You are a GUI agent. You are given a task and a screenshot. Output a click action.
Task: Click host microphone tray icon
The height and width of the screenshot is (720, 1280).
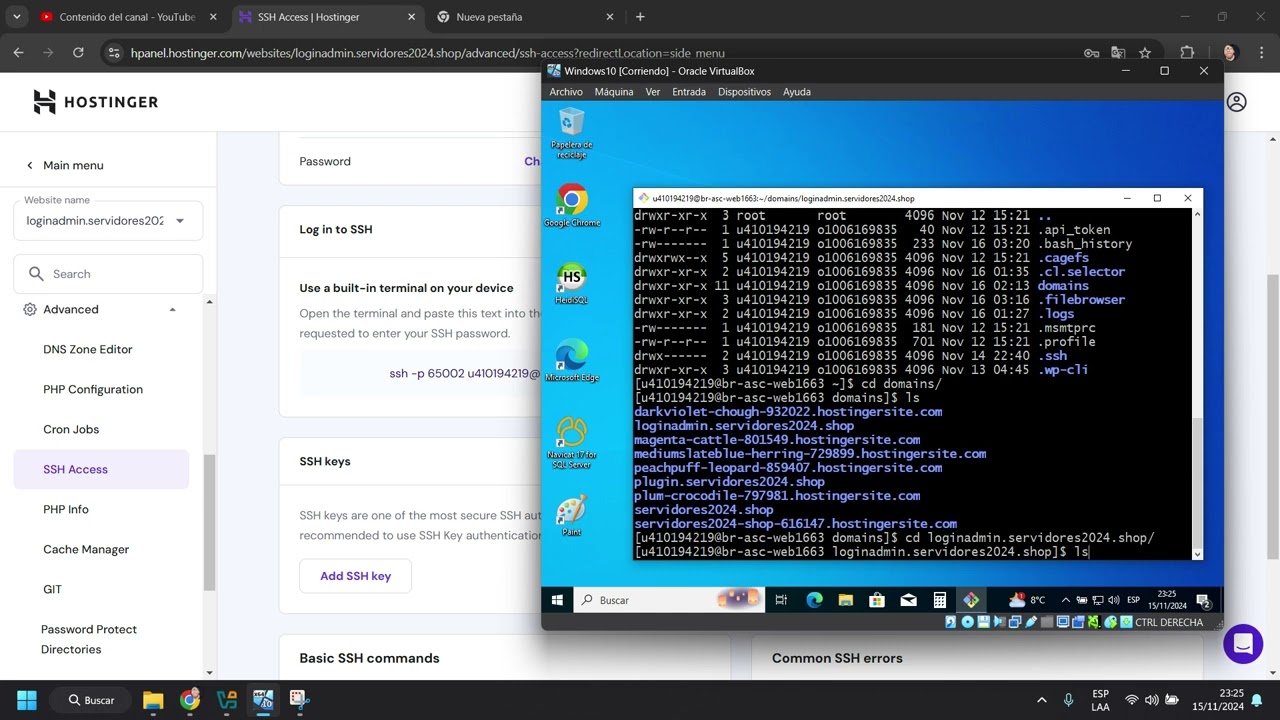point(1068,700)
